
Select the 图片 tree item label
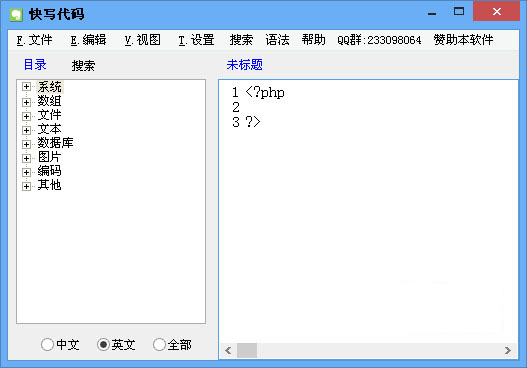(x=49, y=157)
